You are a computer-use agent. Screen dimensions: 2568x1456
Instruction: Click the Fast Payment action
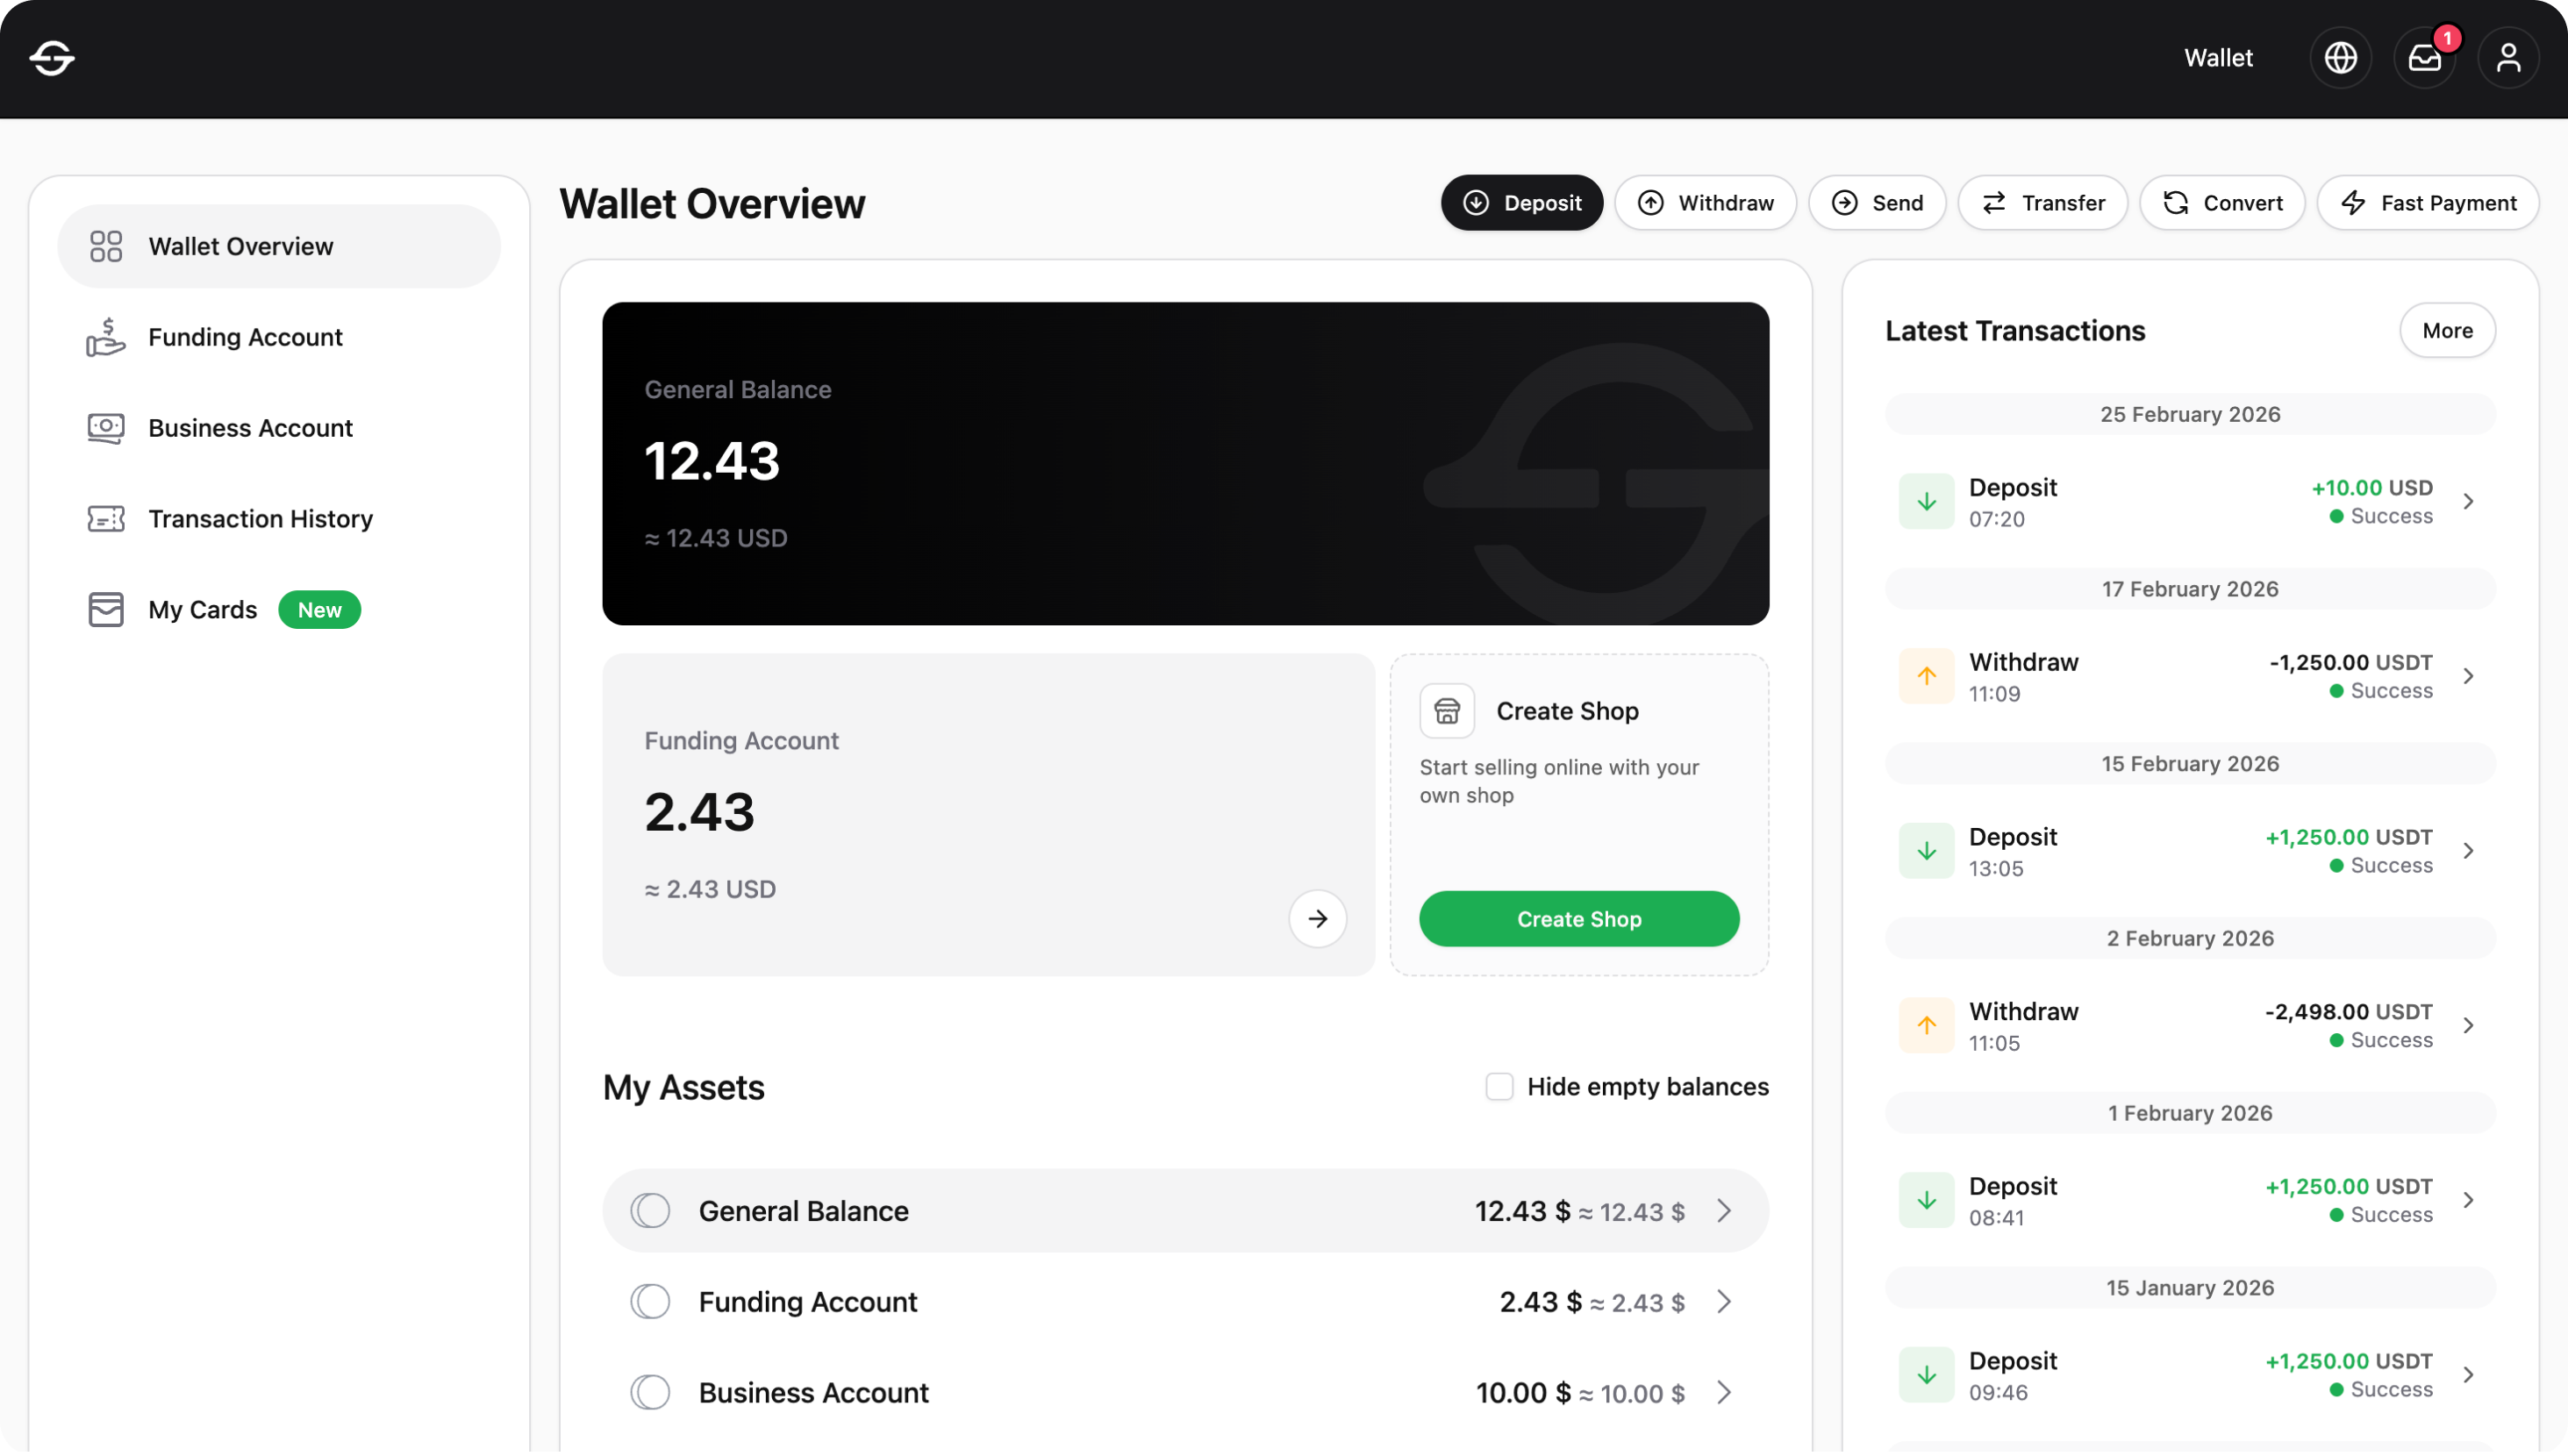(2429, 202)
